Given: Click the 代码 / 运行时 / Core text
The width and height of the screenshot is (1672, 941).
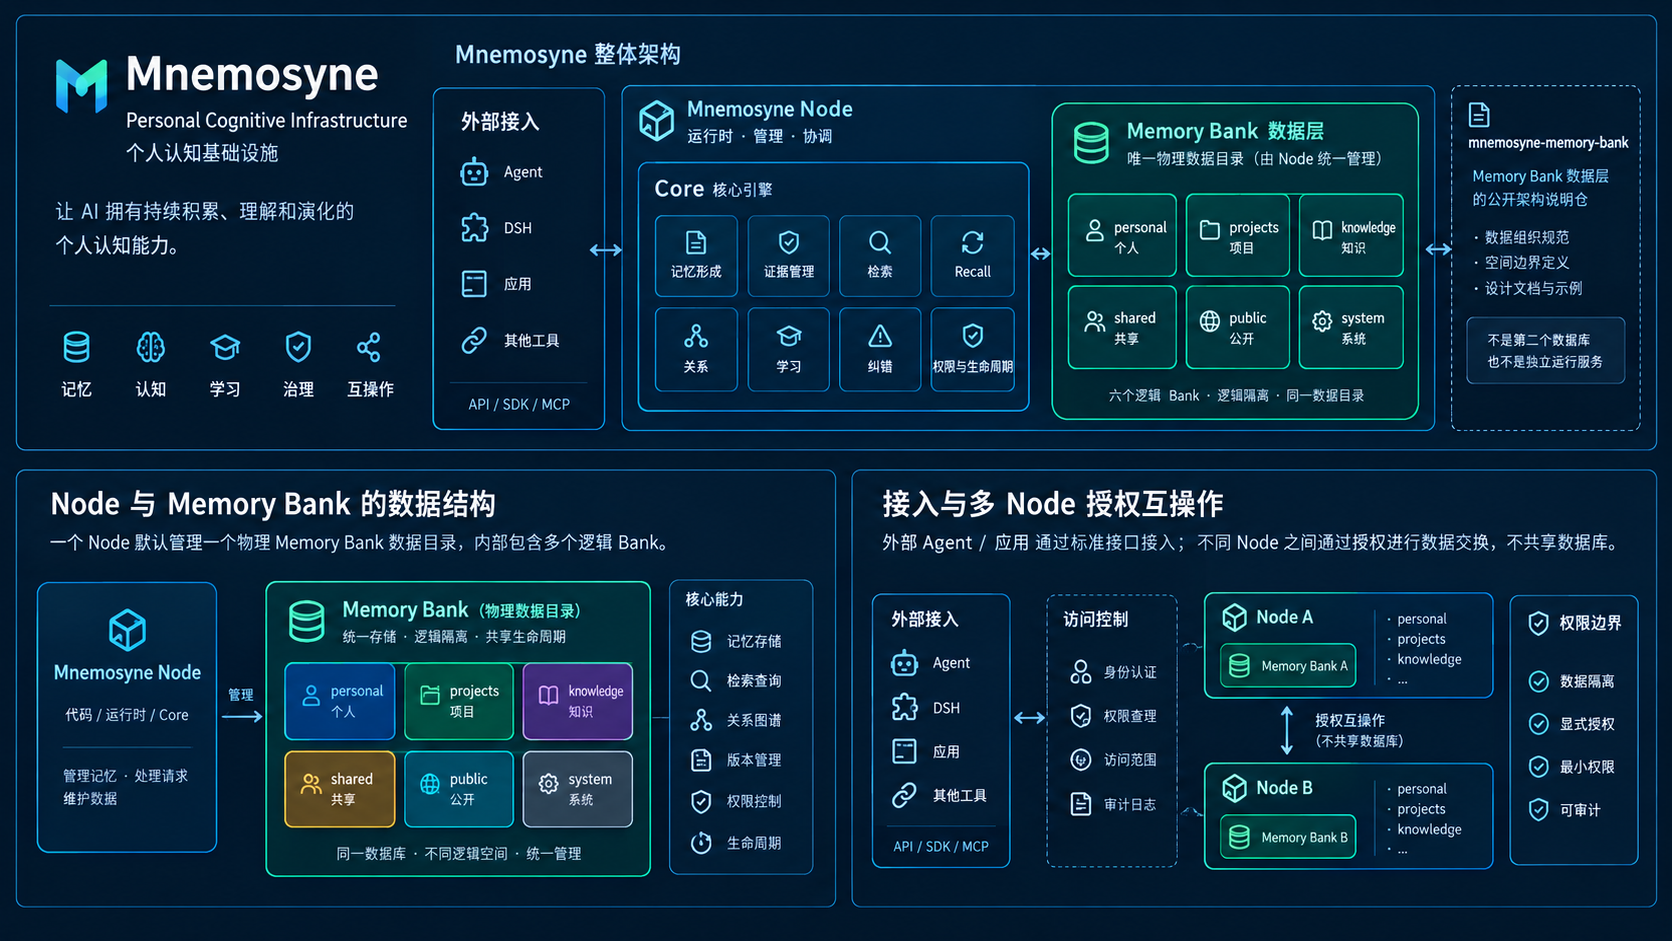Looking at the screenshot, I should pos(127,715).
